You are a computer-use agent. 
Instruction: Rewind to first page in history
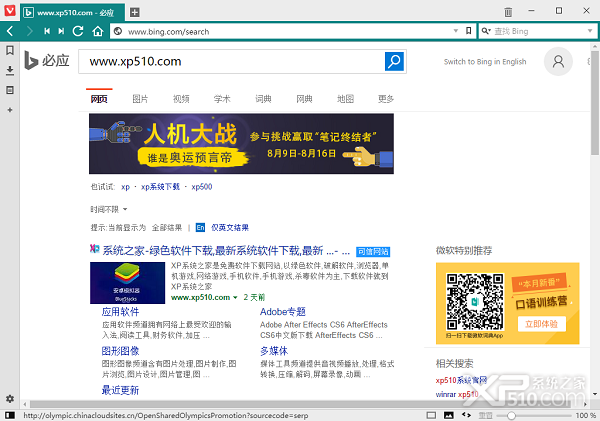pos(47,31)
